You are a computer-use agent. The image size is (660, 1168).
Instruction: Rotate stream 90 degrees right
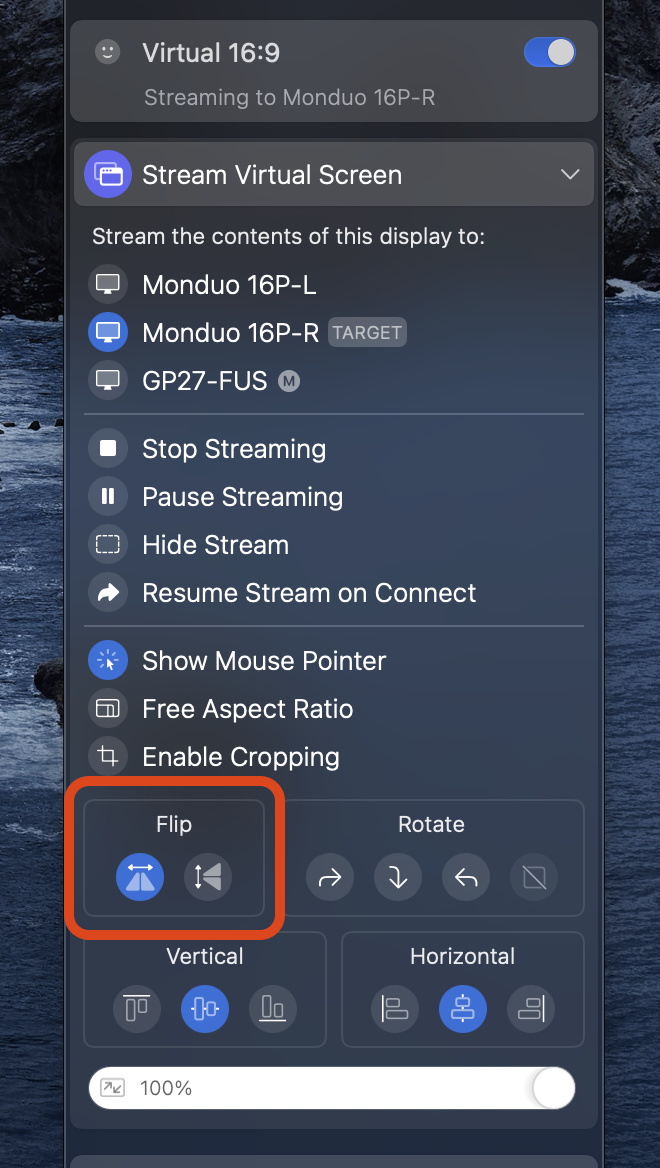point(330,877)
